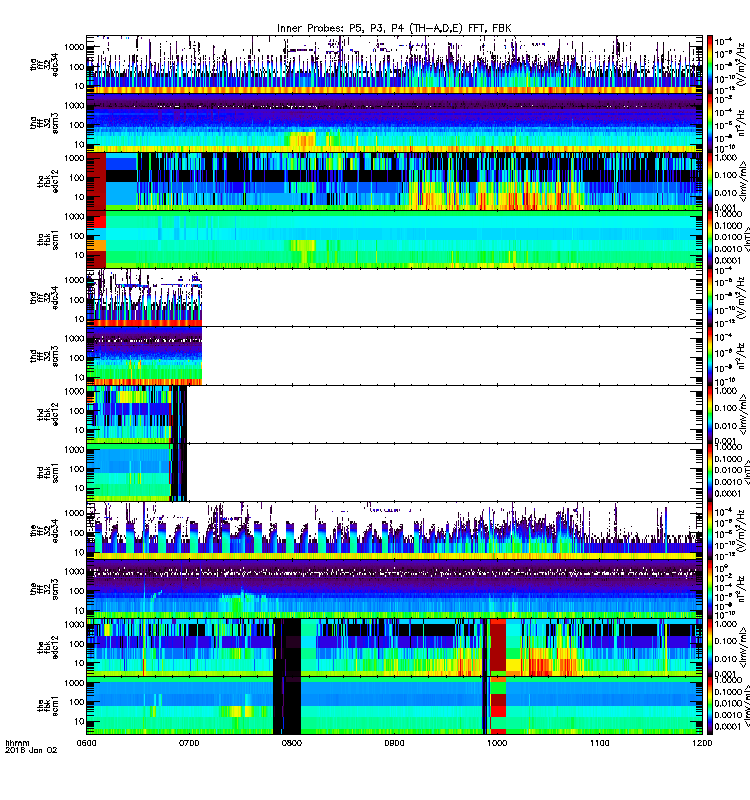Click the color scale bar beside tha fff edc34
This screenshot has width=750, height=800.
point(710,64)
